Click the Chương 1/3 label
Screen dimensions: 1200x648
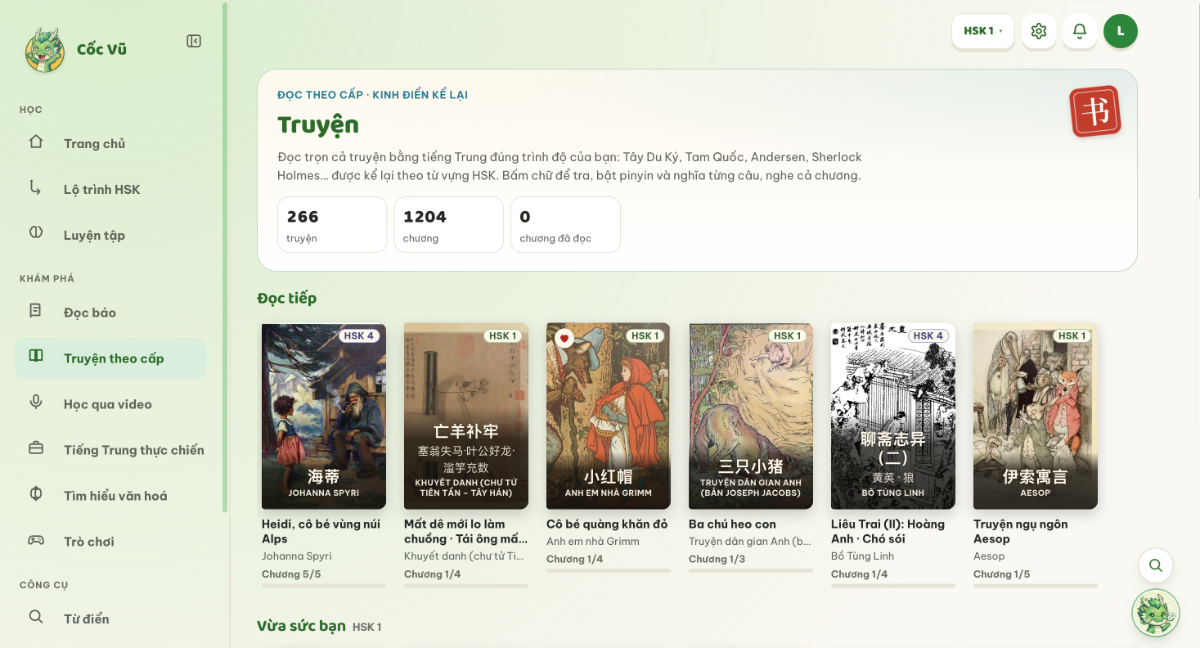pos(717,559)
